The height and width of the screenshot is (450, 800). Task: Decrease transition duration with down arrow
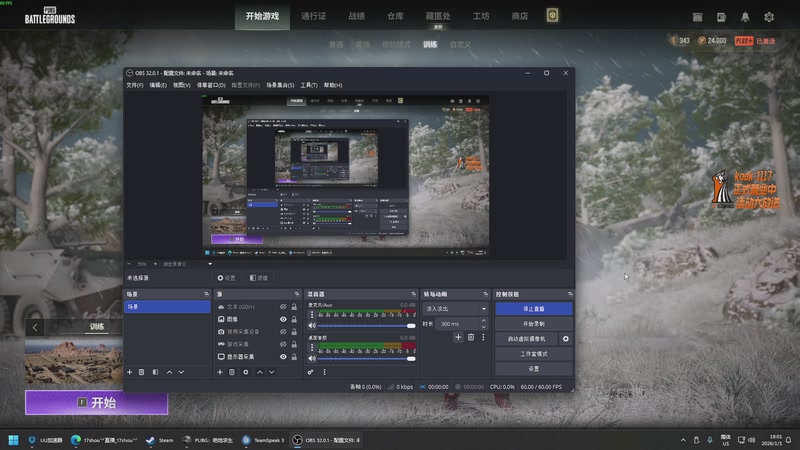coord(484,327)
